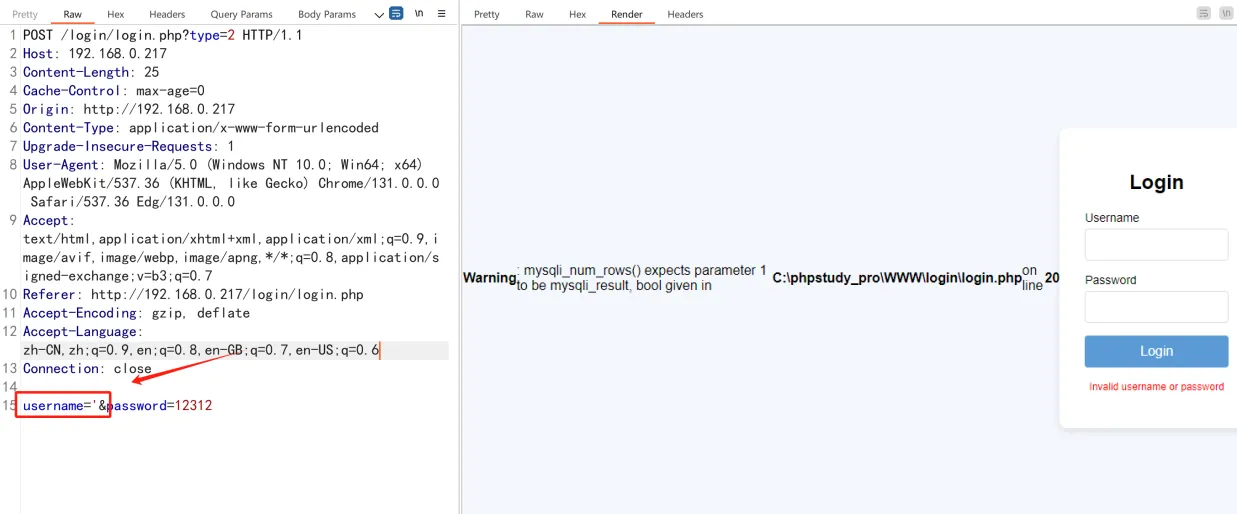Click the User-Agent header name
1237x514 pixels.
(61, 165)
